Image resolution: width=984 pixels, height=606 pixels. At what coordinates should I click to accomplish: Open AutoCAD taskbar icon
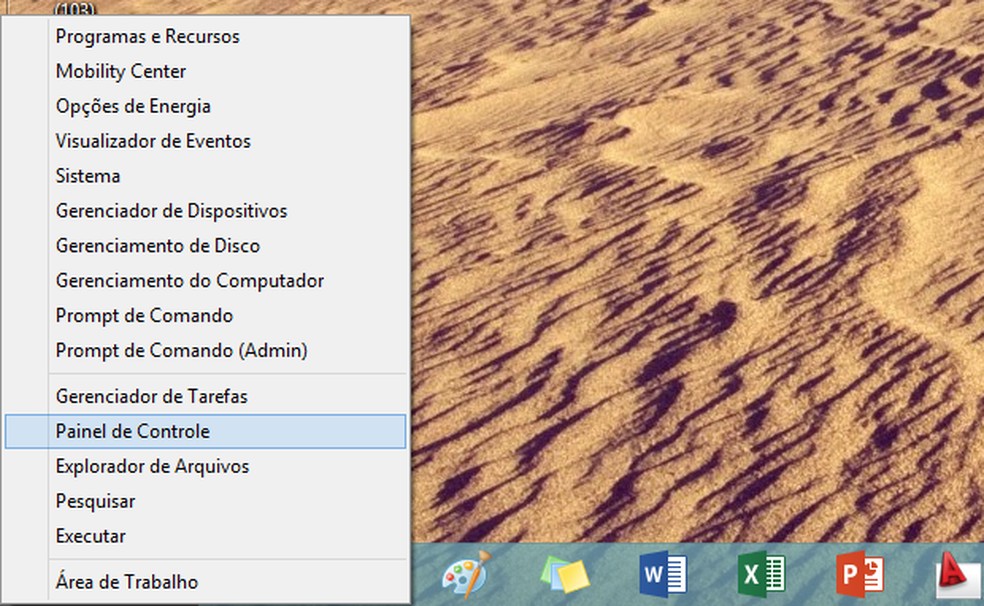click(958, 574)
